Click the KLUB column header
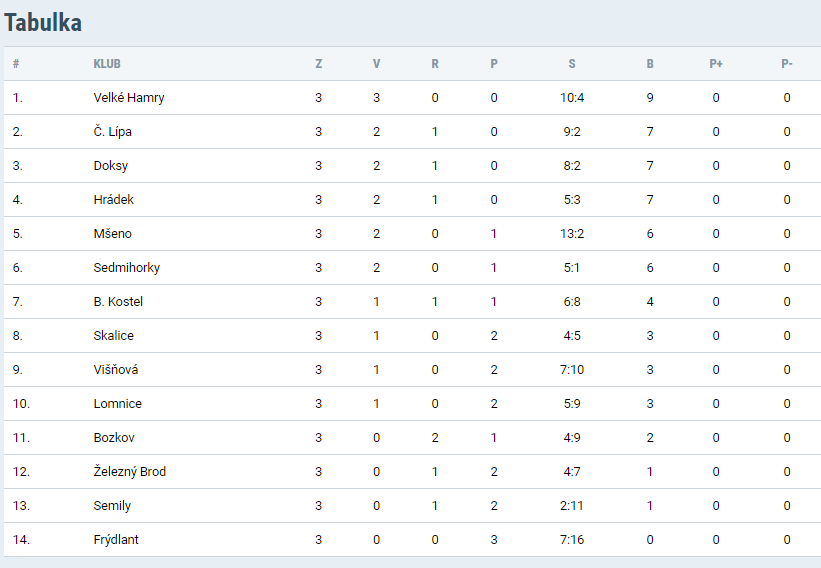Screen dimensions: 821x568 click(x=107, y=64)
